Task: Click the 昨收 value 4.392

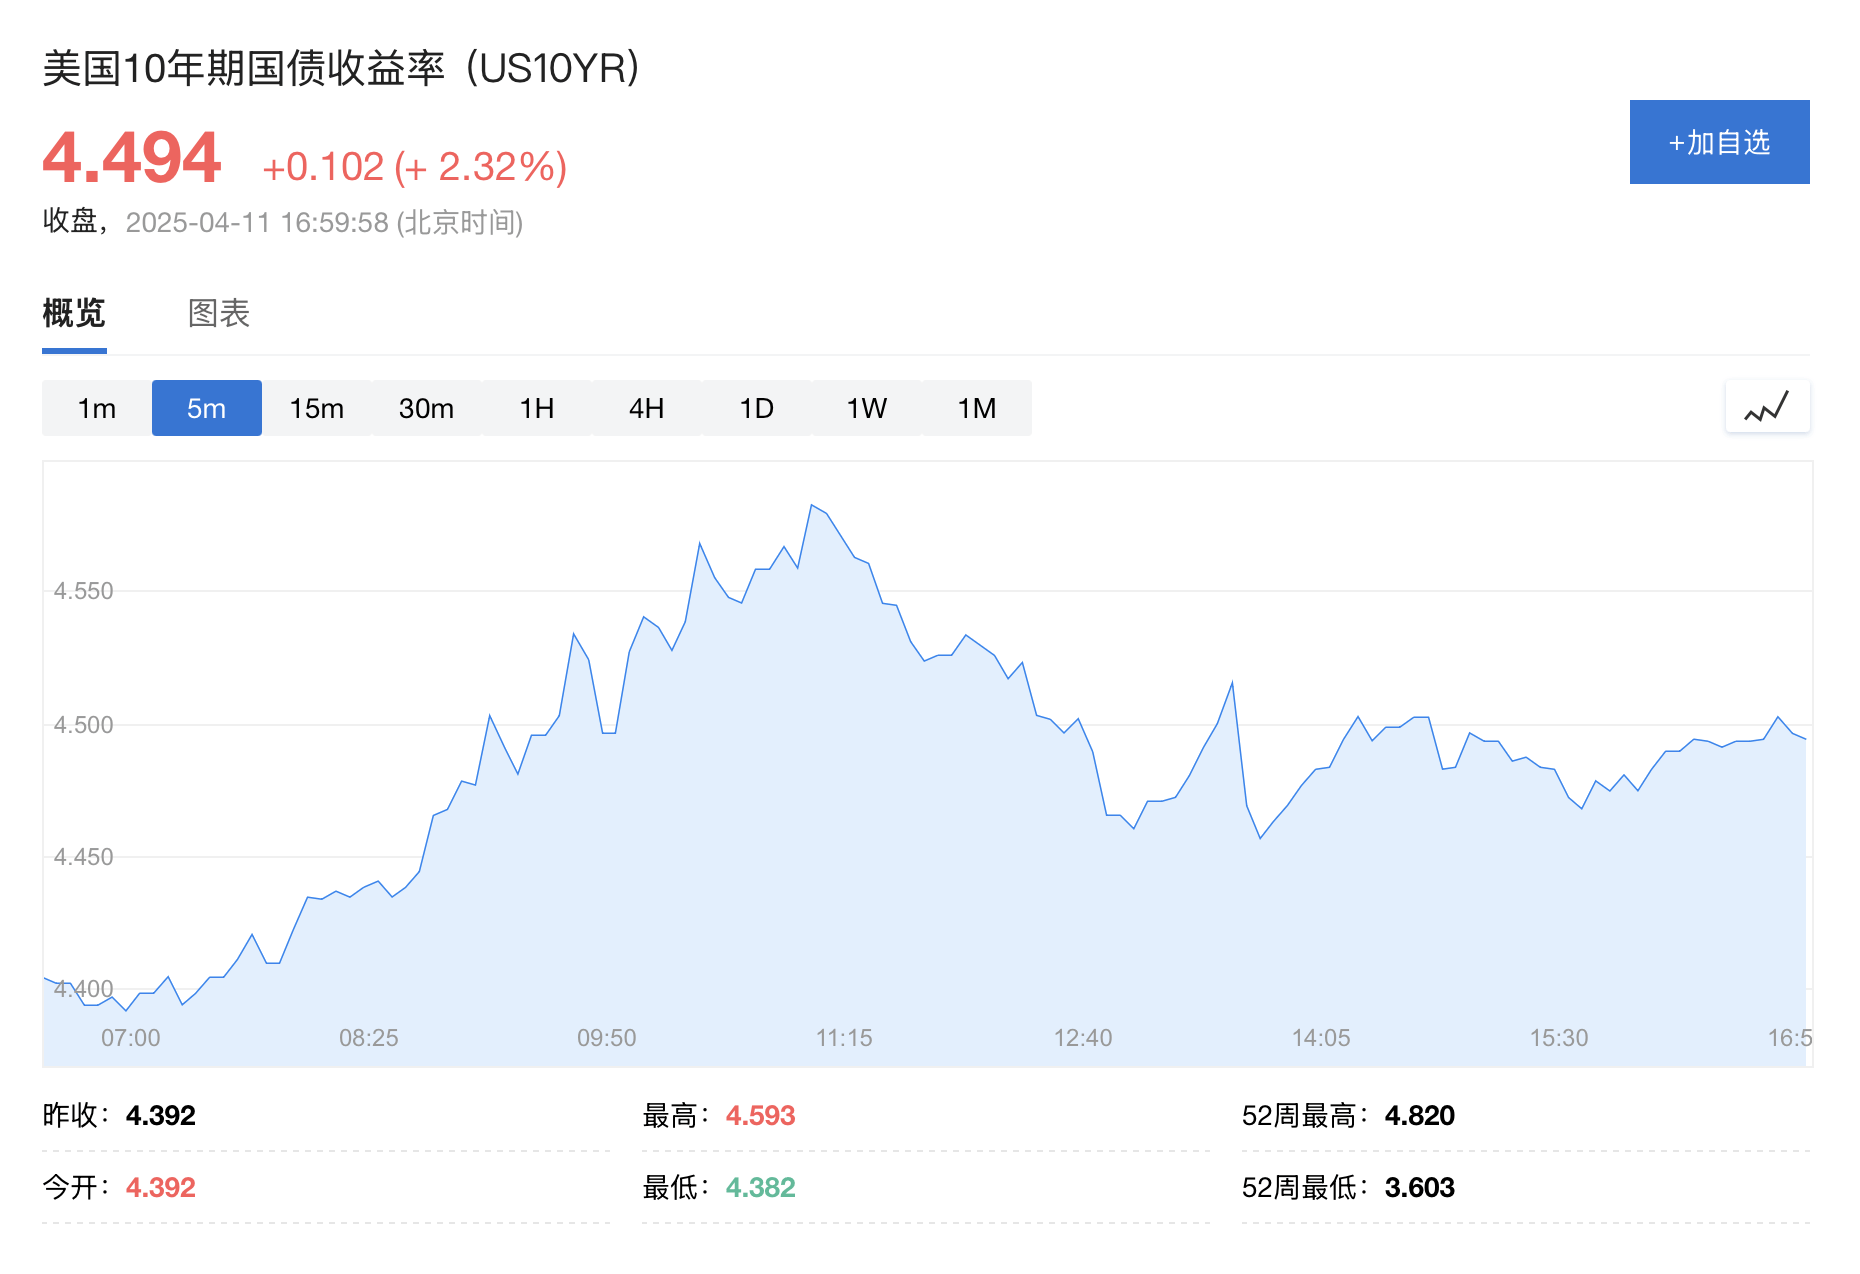Action: 162,1115
